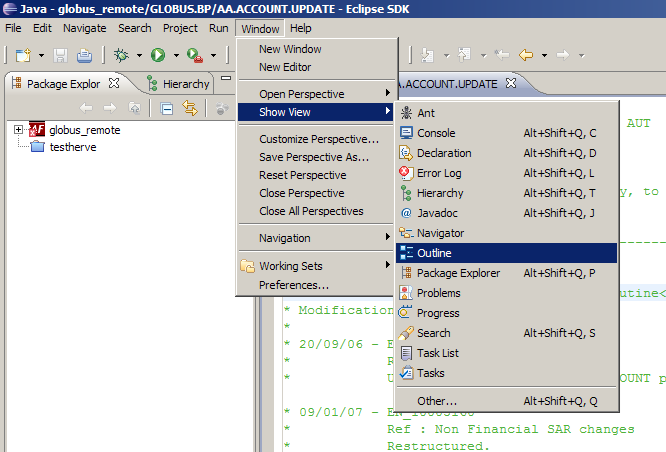Select the testherve project folder

pos(72,147)
